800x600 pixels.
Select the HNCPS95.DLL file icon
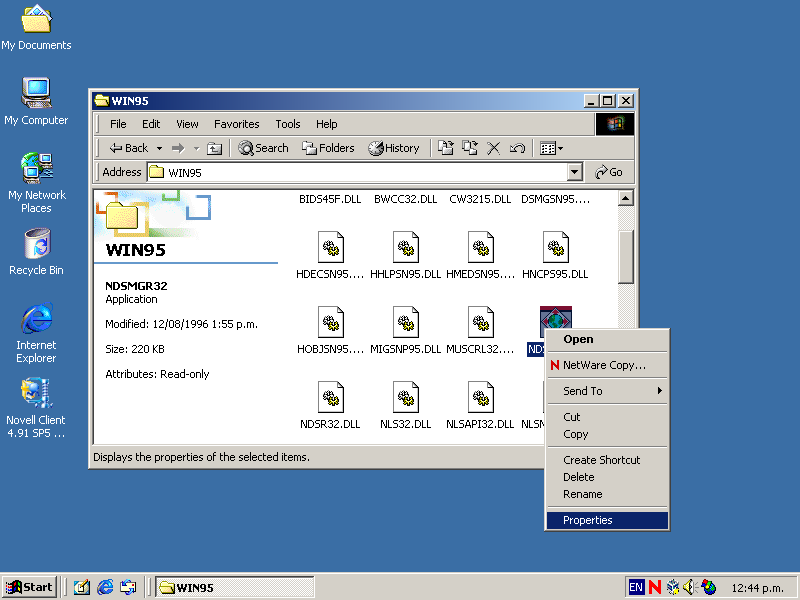(556, 247)
